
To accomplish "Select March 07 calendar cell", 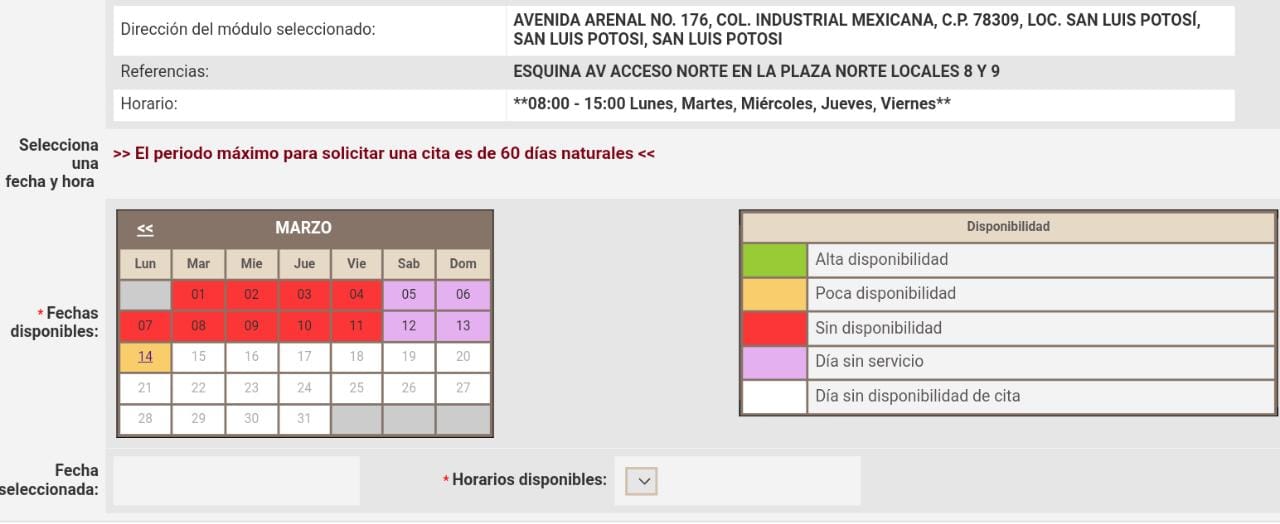I will 145,326.
